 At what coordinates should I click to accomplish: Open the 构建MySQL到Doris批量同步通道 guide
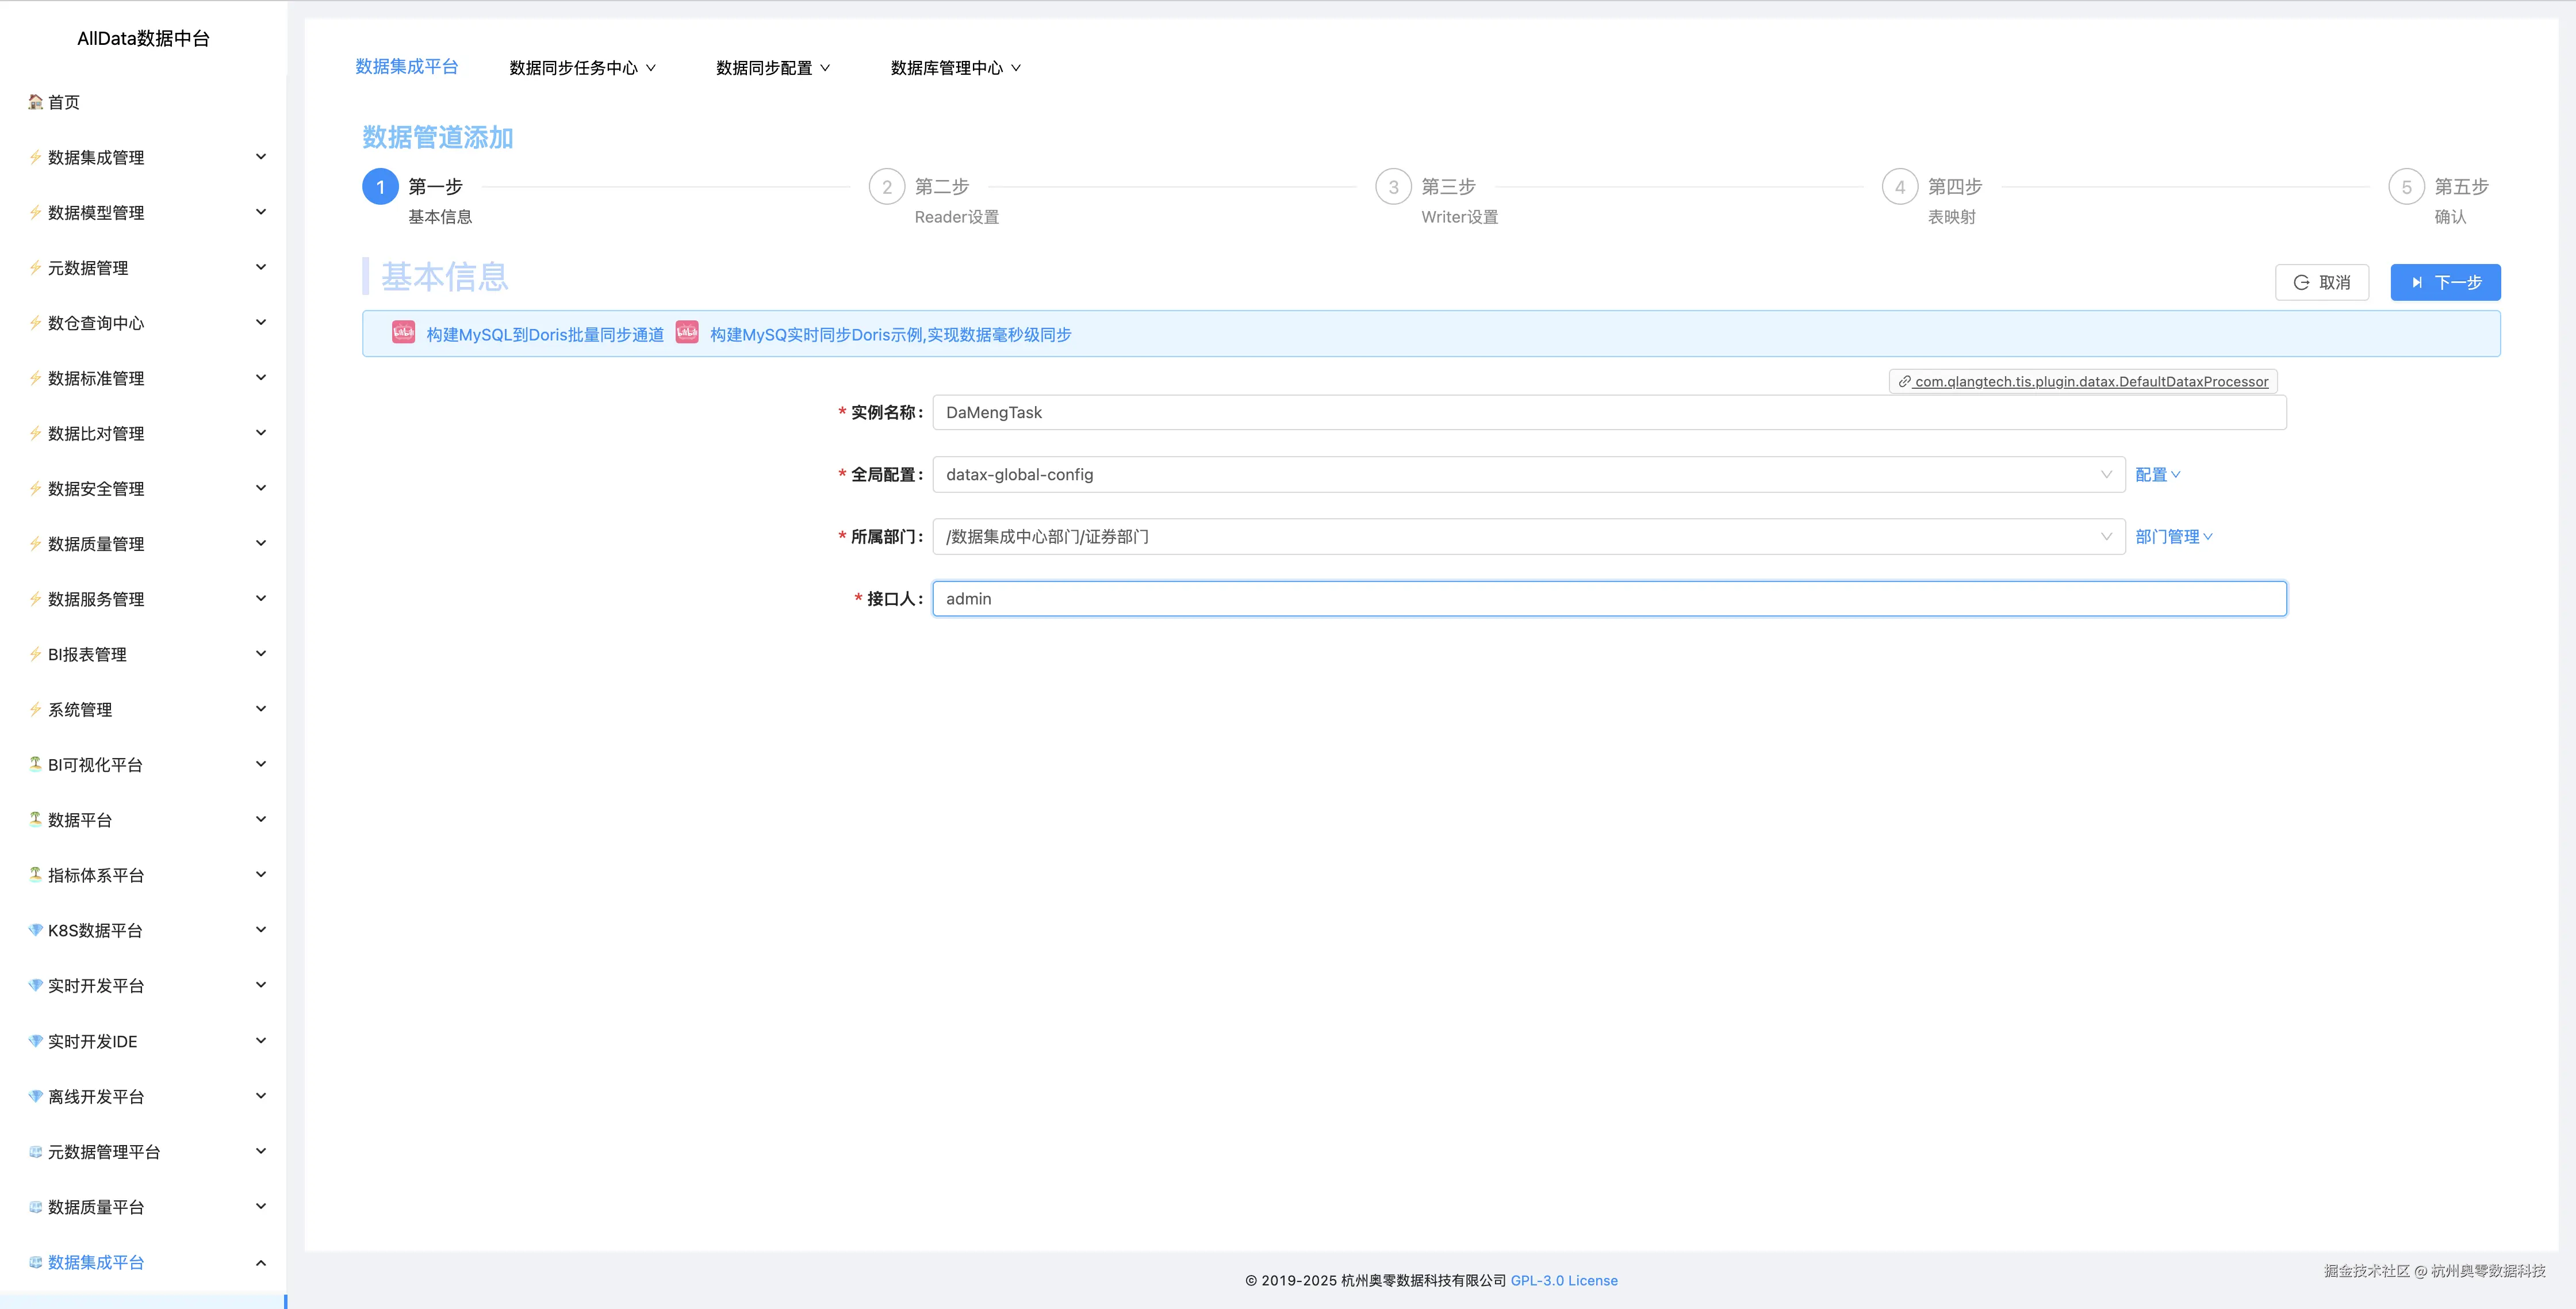click(x=545, y=334)
